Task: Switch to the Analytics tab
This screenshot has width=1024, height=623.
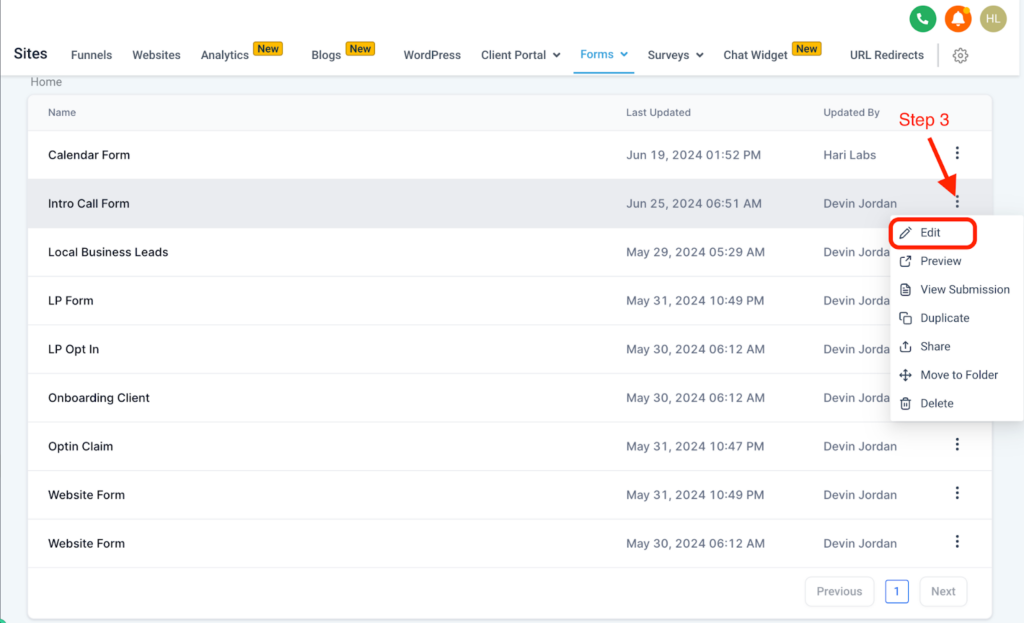Action: coord(225,55)
